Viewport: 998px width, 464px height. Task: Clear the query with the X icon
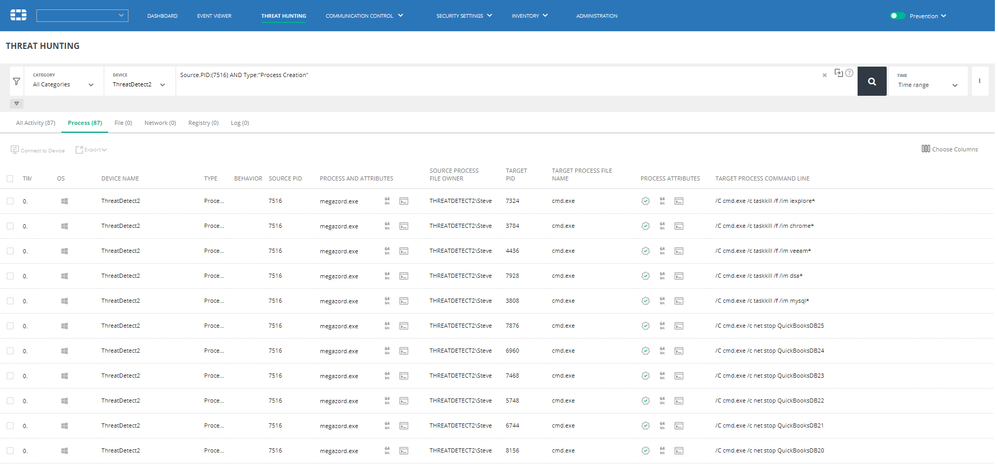click(825, 74)
